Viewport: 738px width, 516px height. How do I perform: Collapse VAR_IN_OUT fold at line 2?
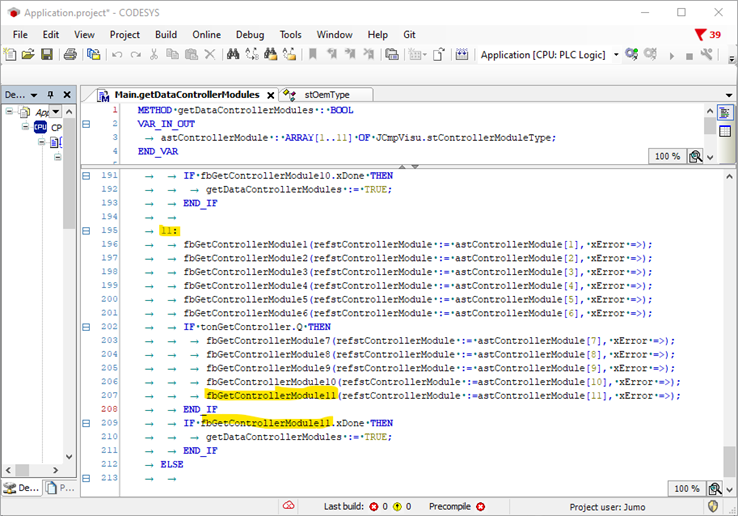click(86, 124)
